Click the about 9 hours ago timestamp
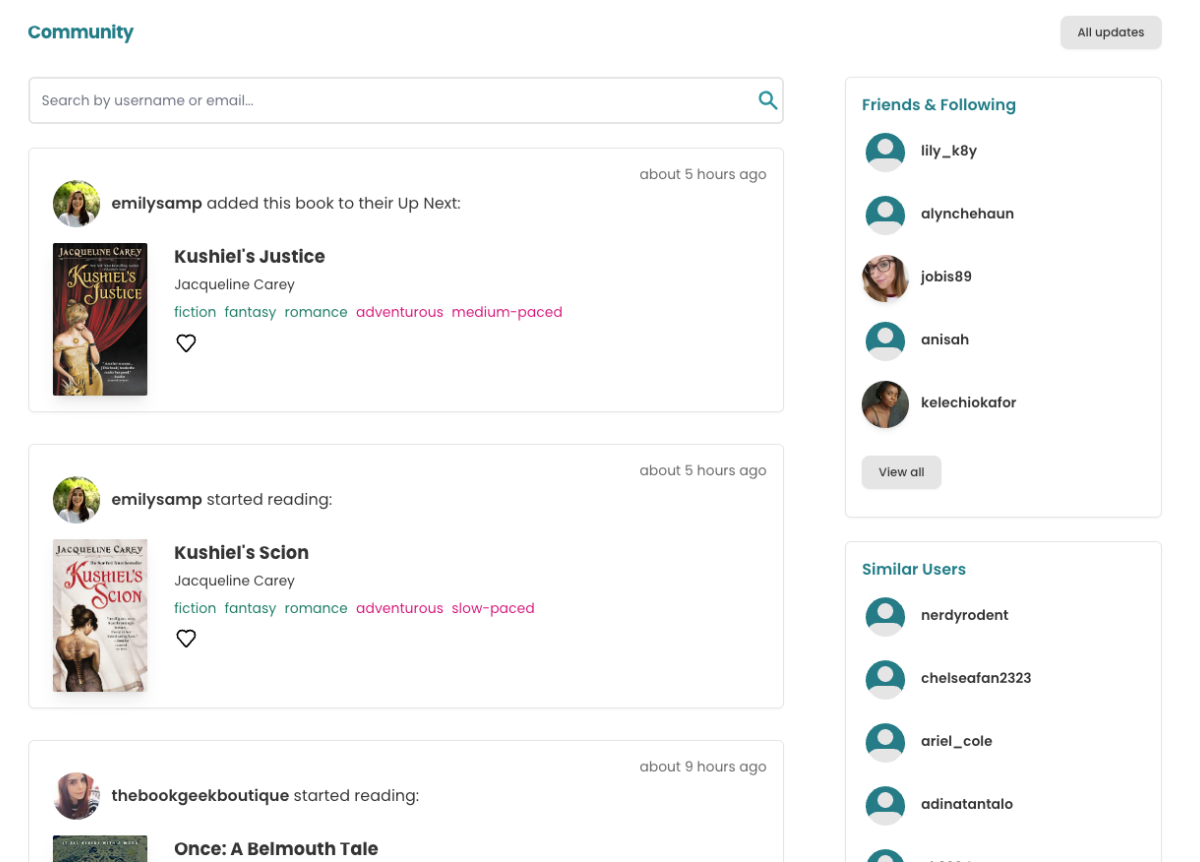 tap(703, 767)
